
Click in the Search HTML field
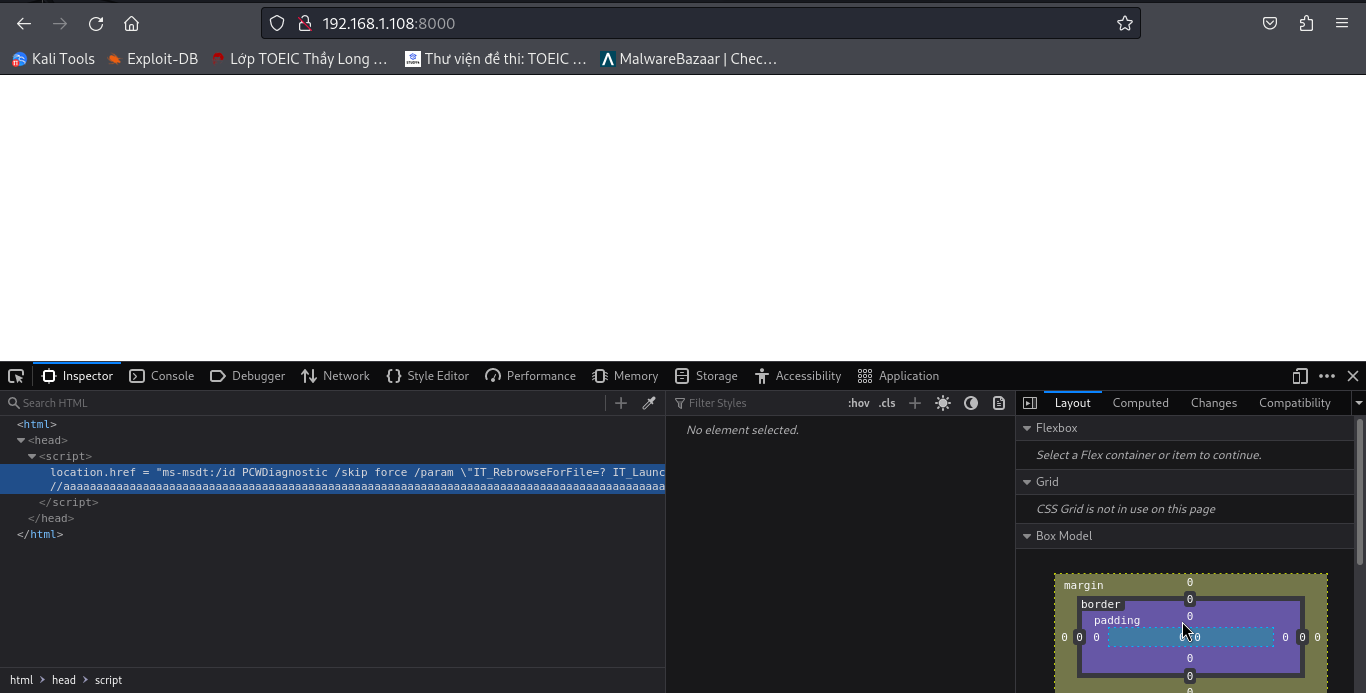(305, 403)
